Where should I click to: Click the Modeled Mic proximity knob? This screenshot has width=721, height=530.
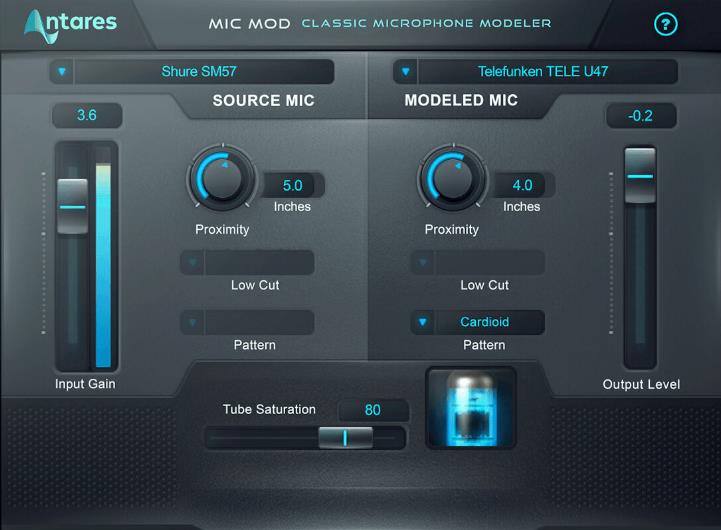(452, 177)
